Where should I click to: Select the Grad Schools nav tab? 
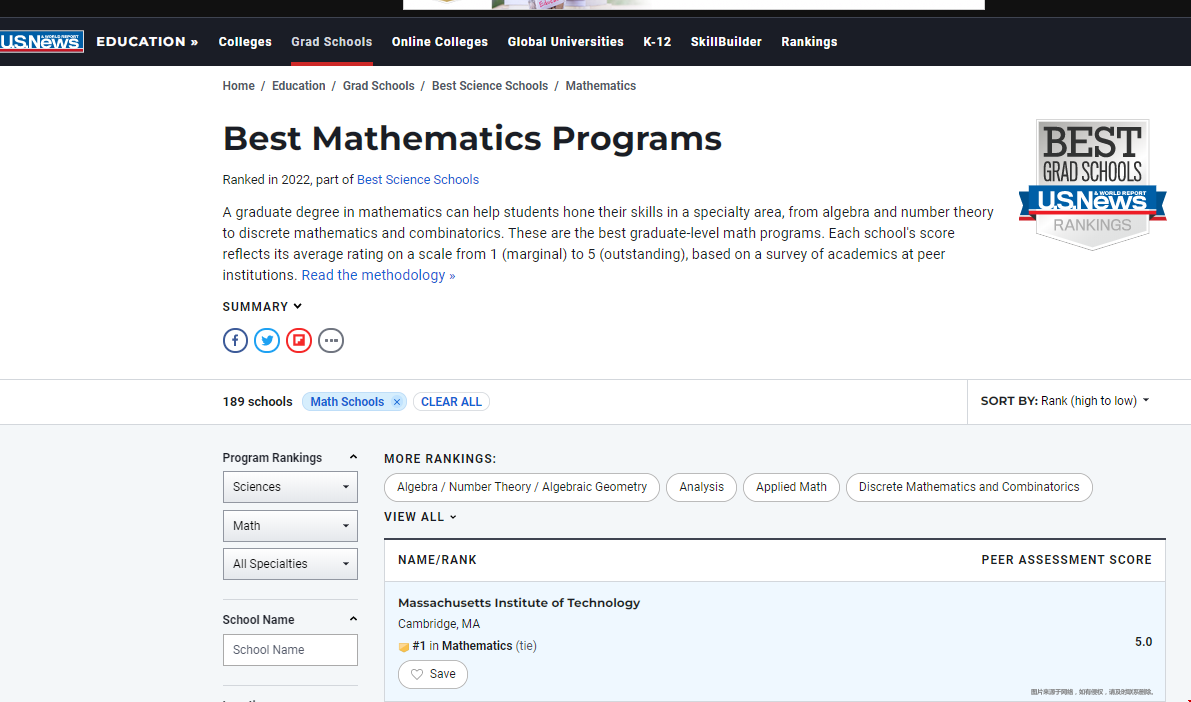(332, 42)
